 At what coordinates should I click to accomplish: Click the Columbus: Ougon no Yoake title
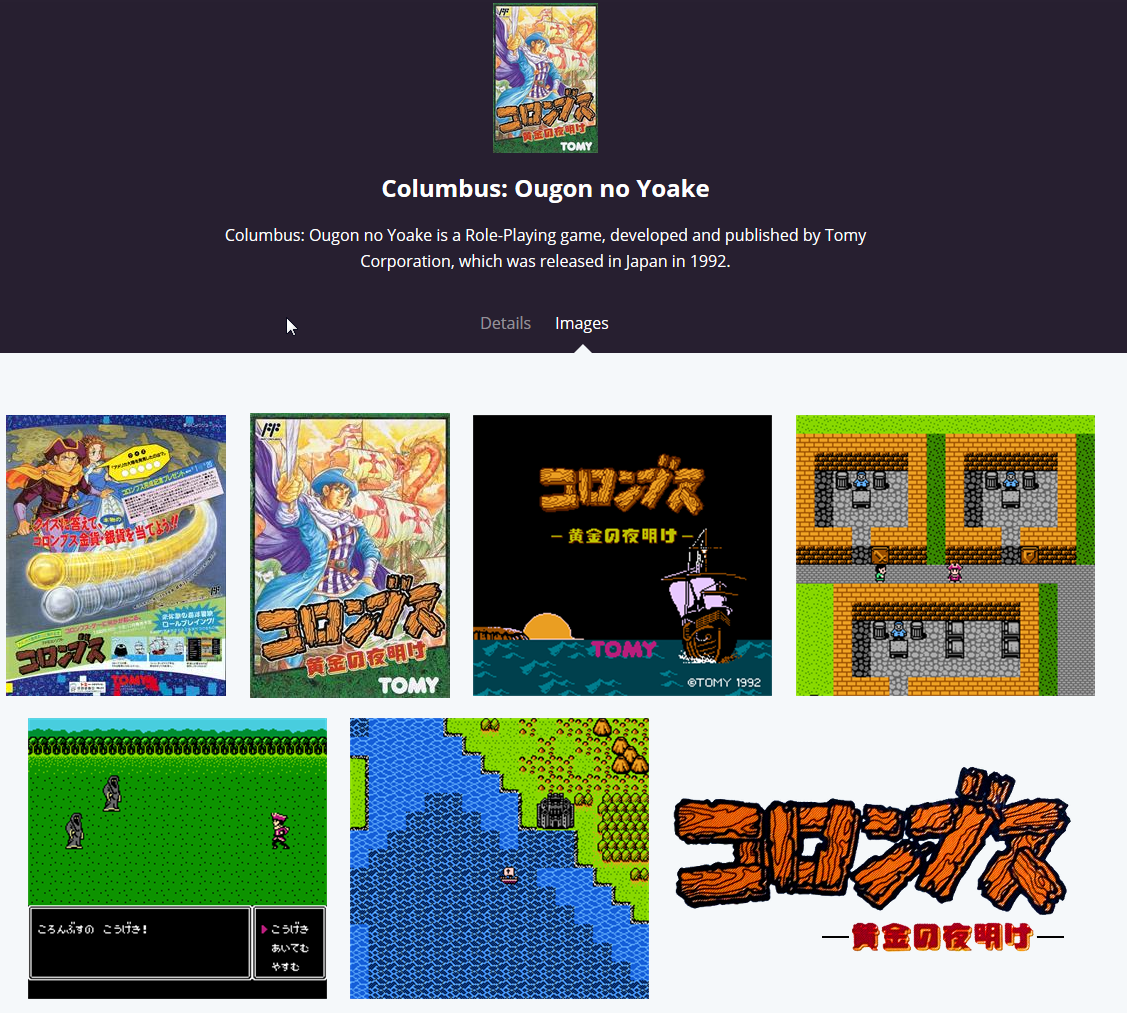pos(546,188)
